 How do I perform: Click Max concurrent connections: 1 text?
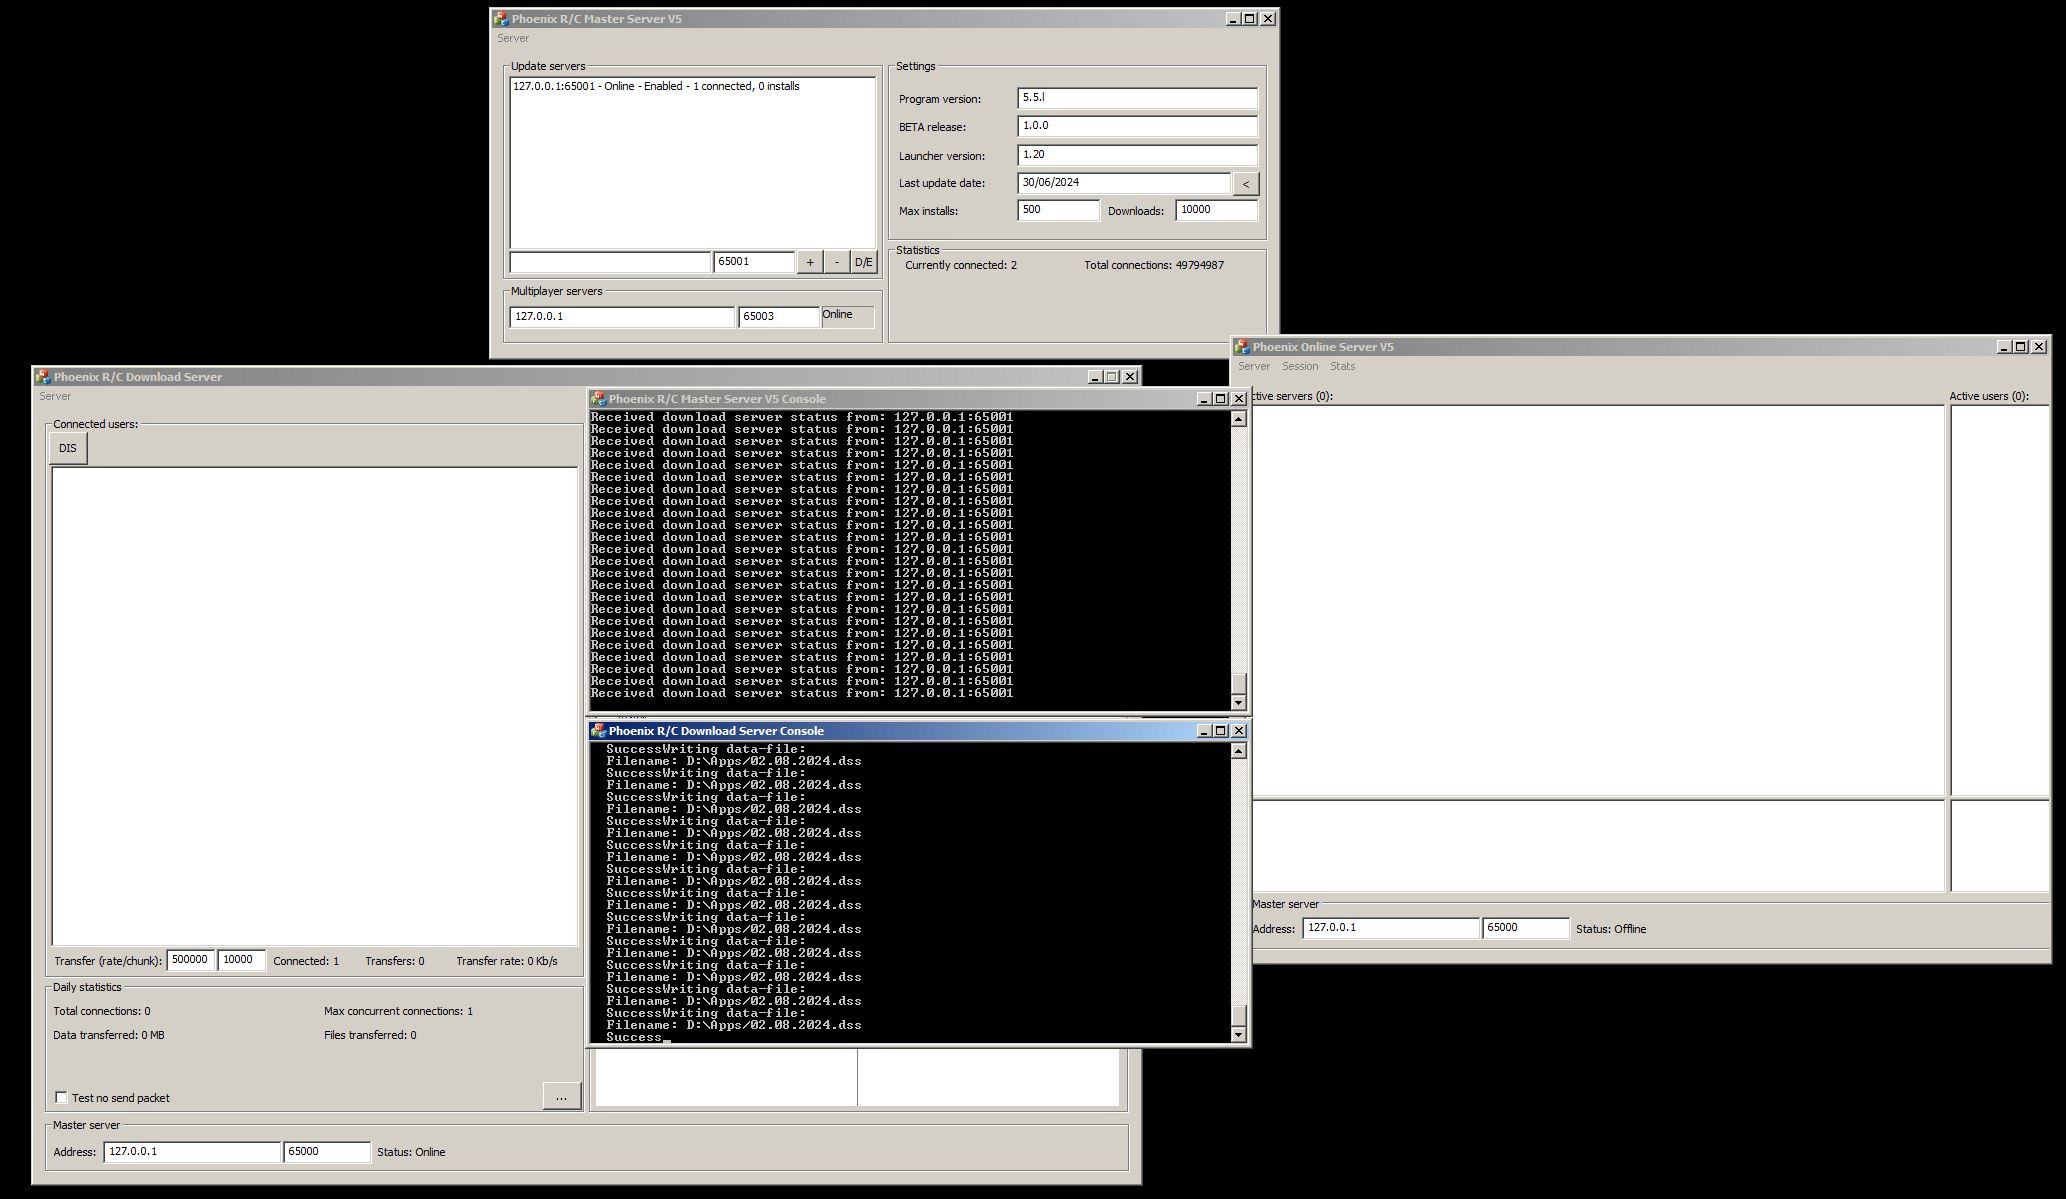398,1011
